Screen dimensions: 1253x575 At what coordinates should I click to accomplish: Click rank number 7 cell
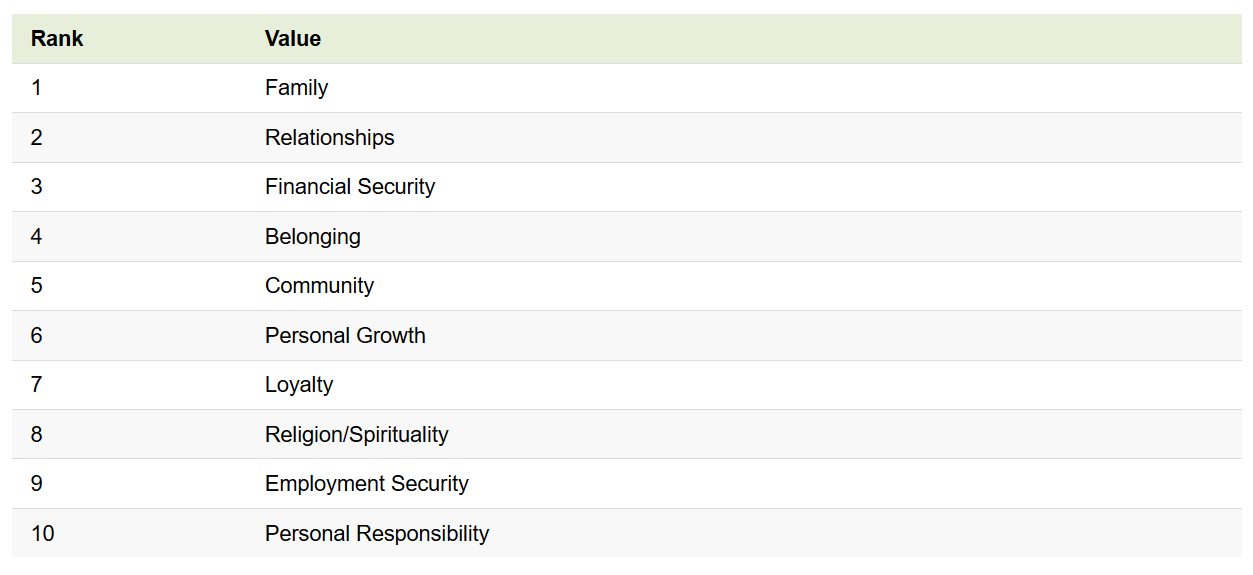click(37, 385)
